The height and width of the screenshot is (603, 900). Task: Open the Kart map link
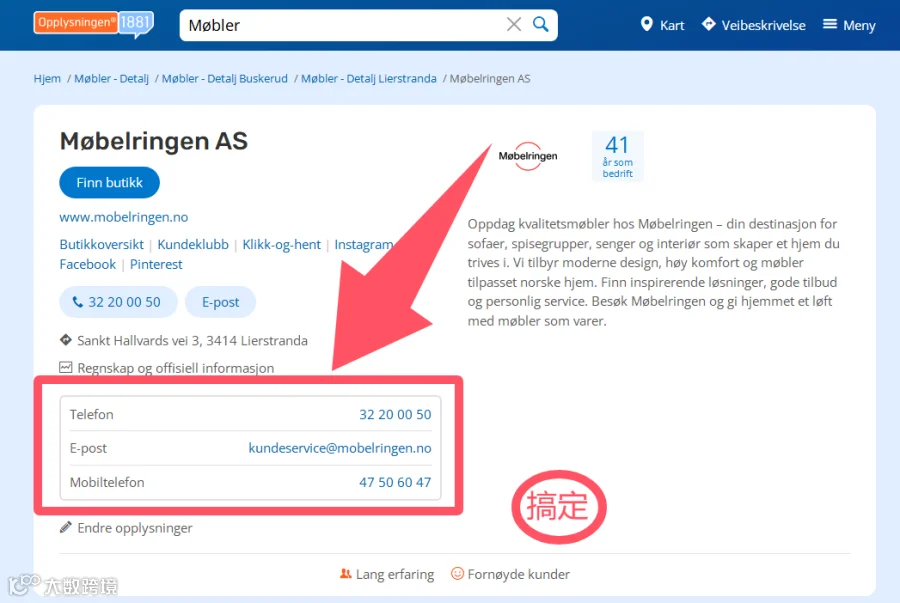662,25
